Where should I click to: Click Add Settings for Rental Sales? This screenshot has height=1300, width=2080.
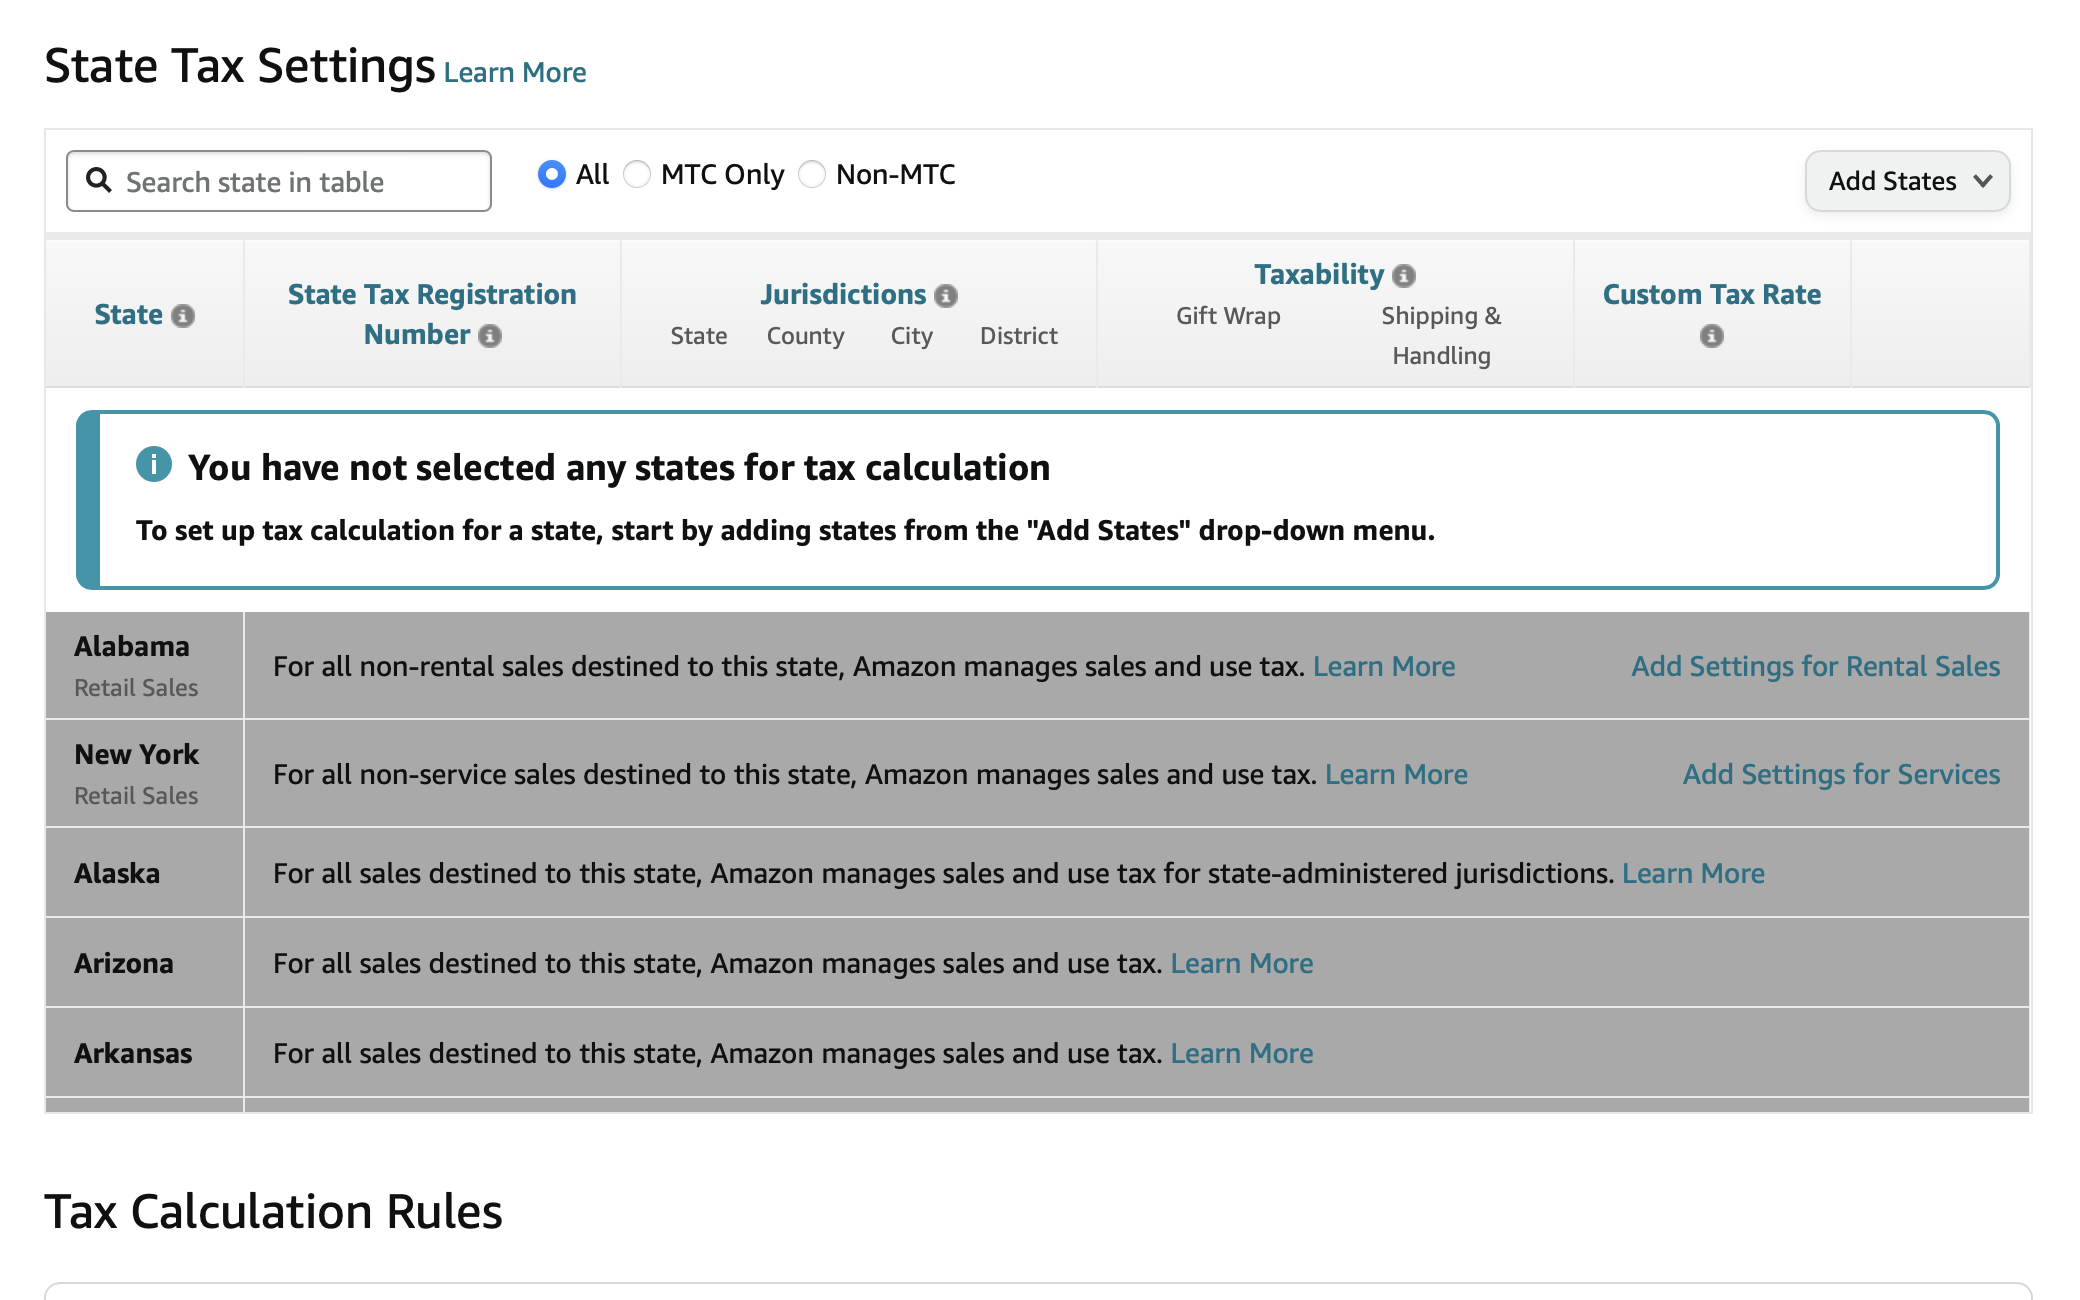tap(1816, 666)
